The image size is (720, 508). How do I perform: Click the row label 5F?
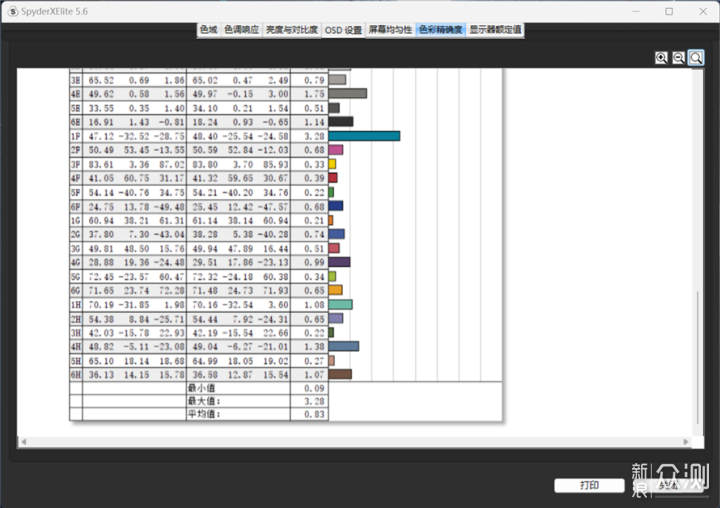[x=76, y=192]
